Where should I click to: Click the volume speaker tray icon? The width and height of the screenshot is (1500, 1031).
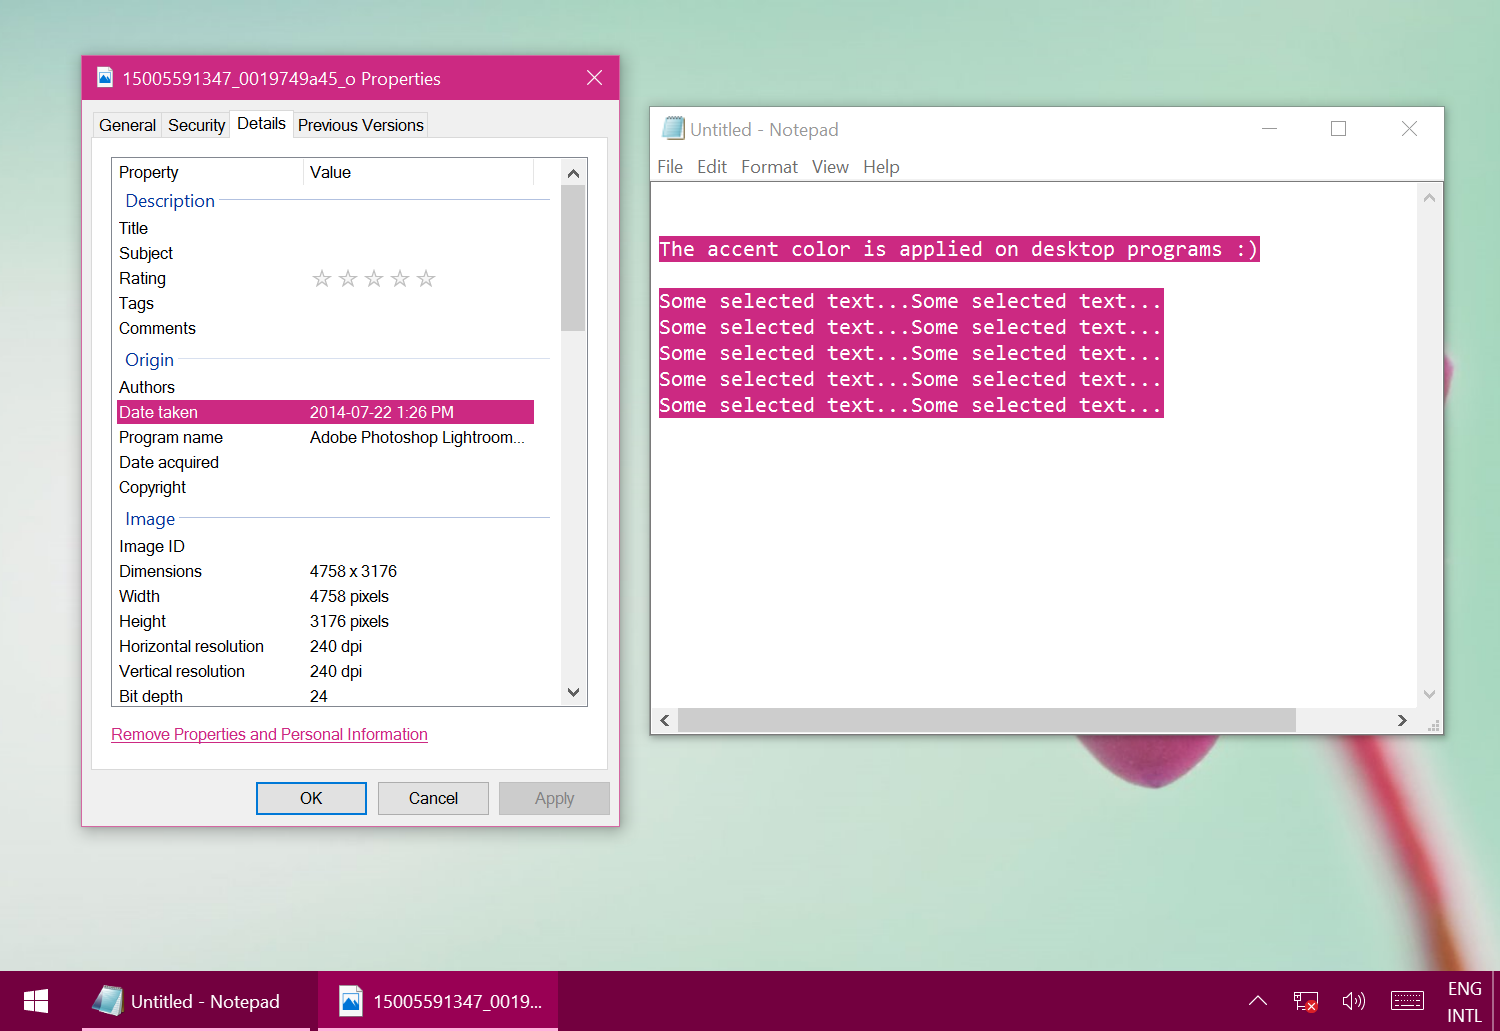click(x=1353, y=1001)
